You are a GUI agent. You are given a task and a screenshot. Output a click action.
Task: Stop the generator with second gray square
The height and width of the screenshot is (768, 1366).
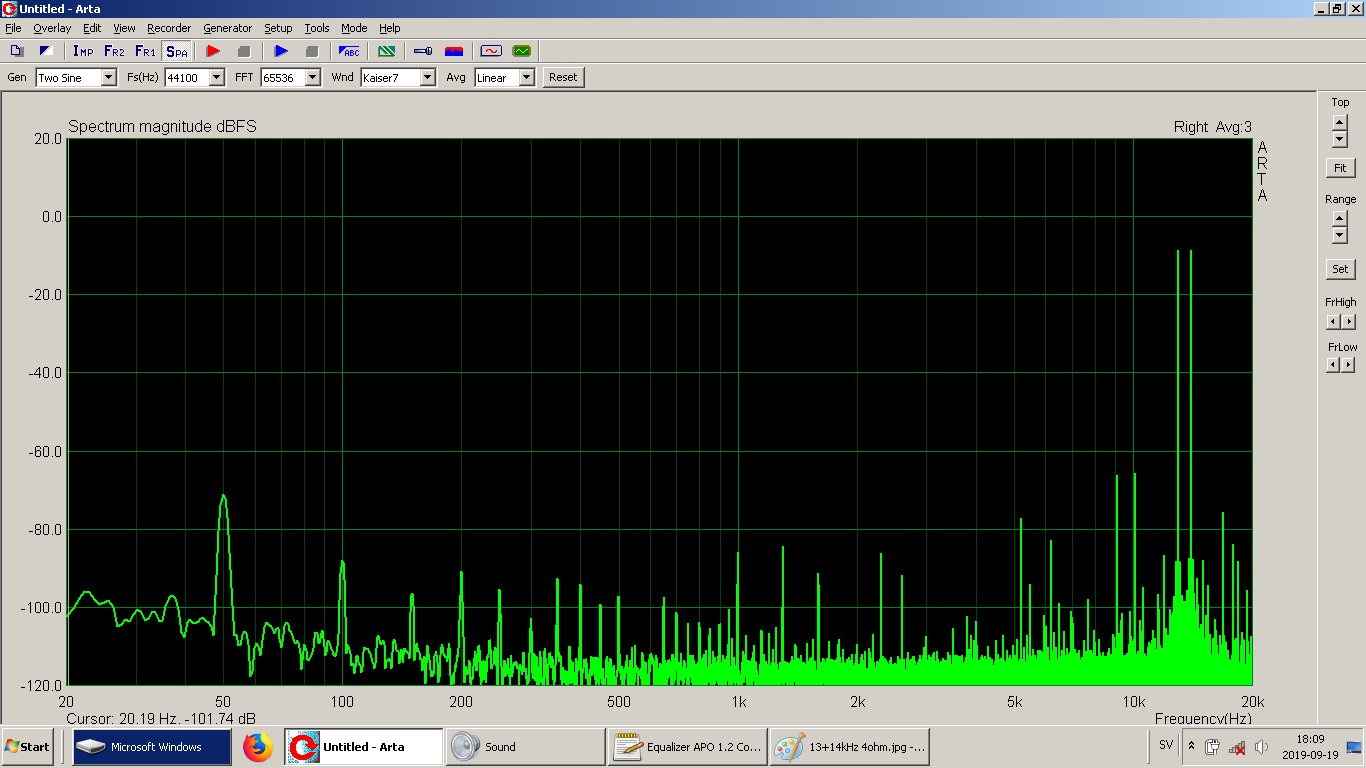click(311, 51)
